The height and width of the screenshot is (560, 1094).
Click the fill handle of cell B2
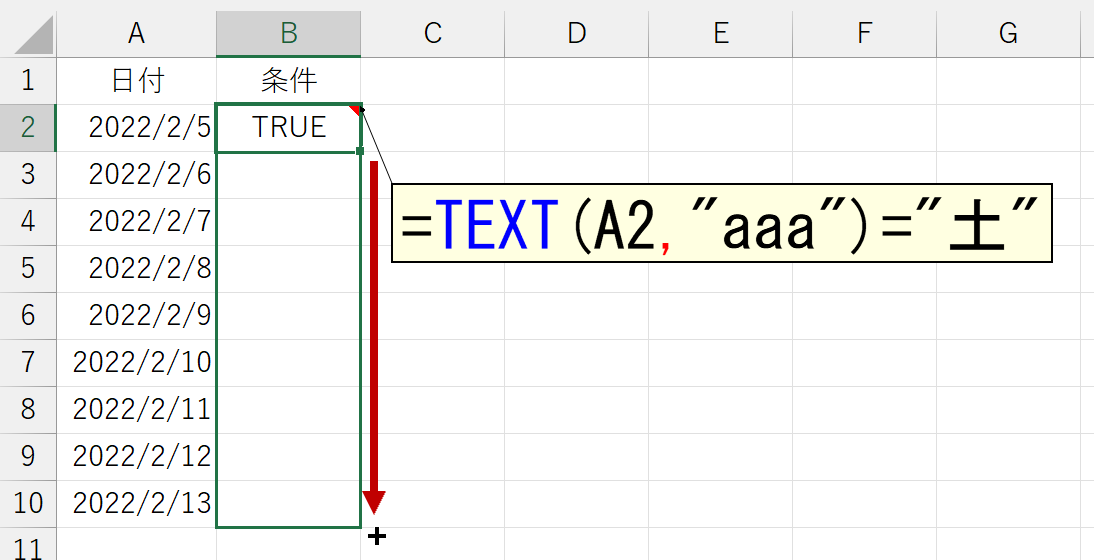point(360,151)
